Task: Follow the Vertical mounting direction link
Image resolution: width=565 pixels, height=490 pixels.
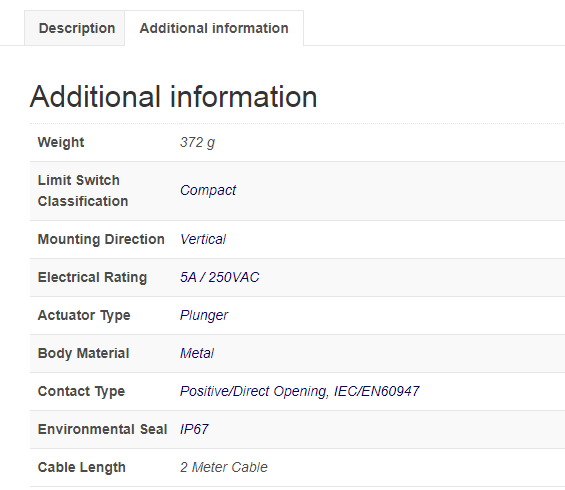Action: click(x=203, y=239)
